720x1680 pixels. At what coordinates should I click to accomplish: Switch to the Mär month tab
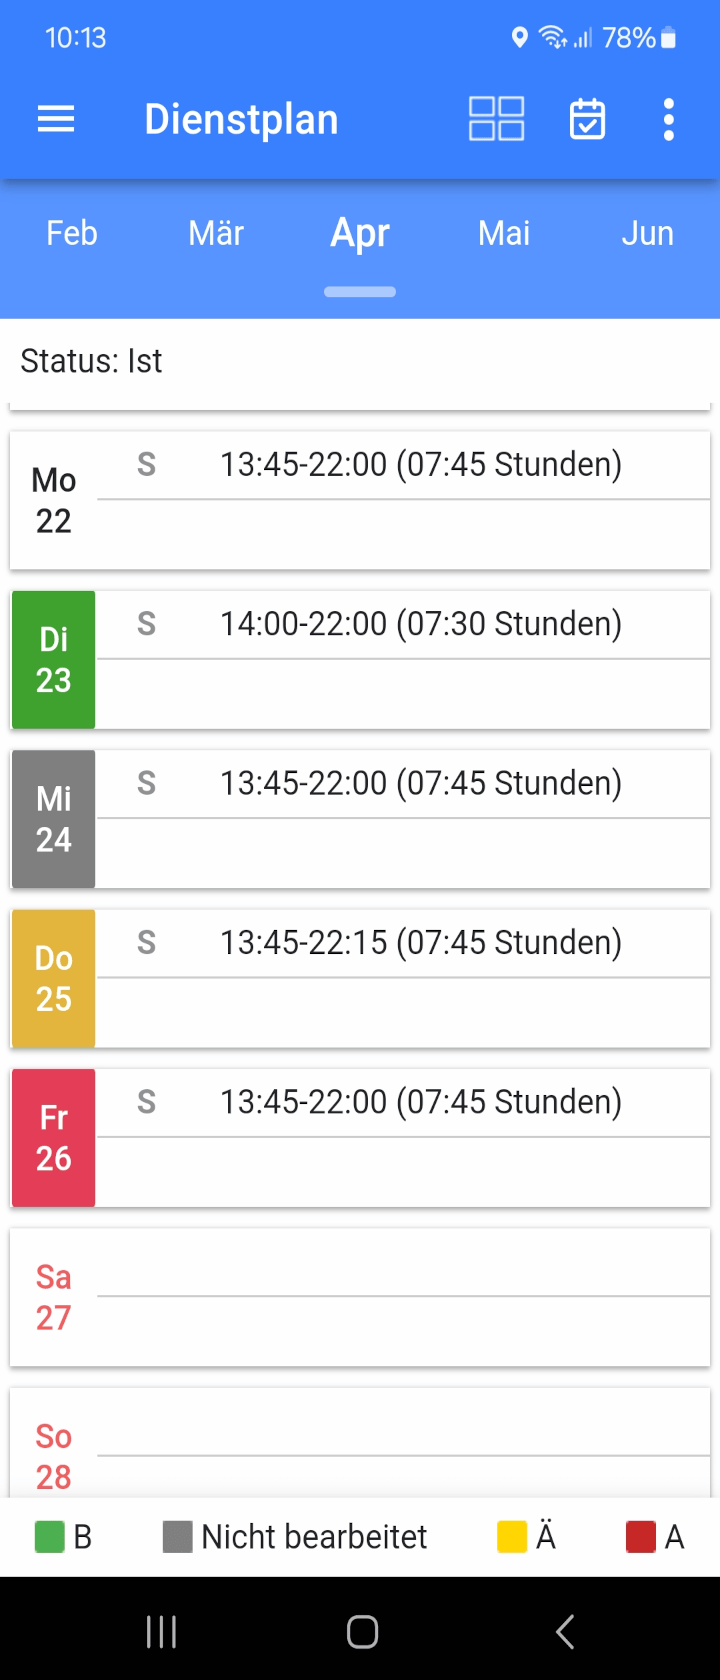[x=216, y=234]
